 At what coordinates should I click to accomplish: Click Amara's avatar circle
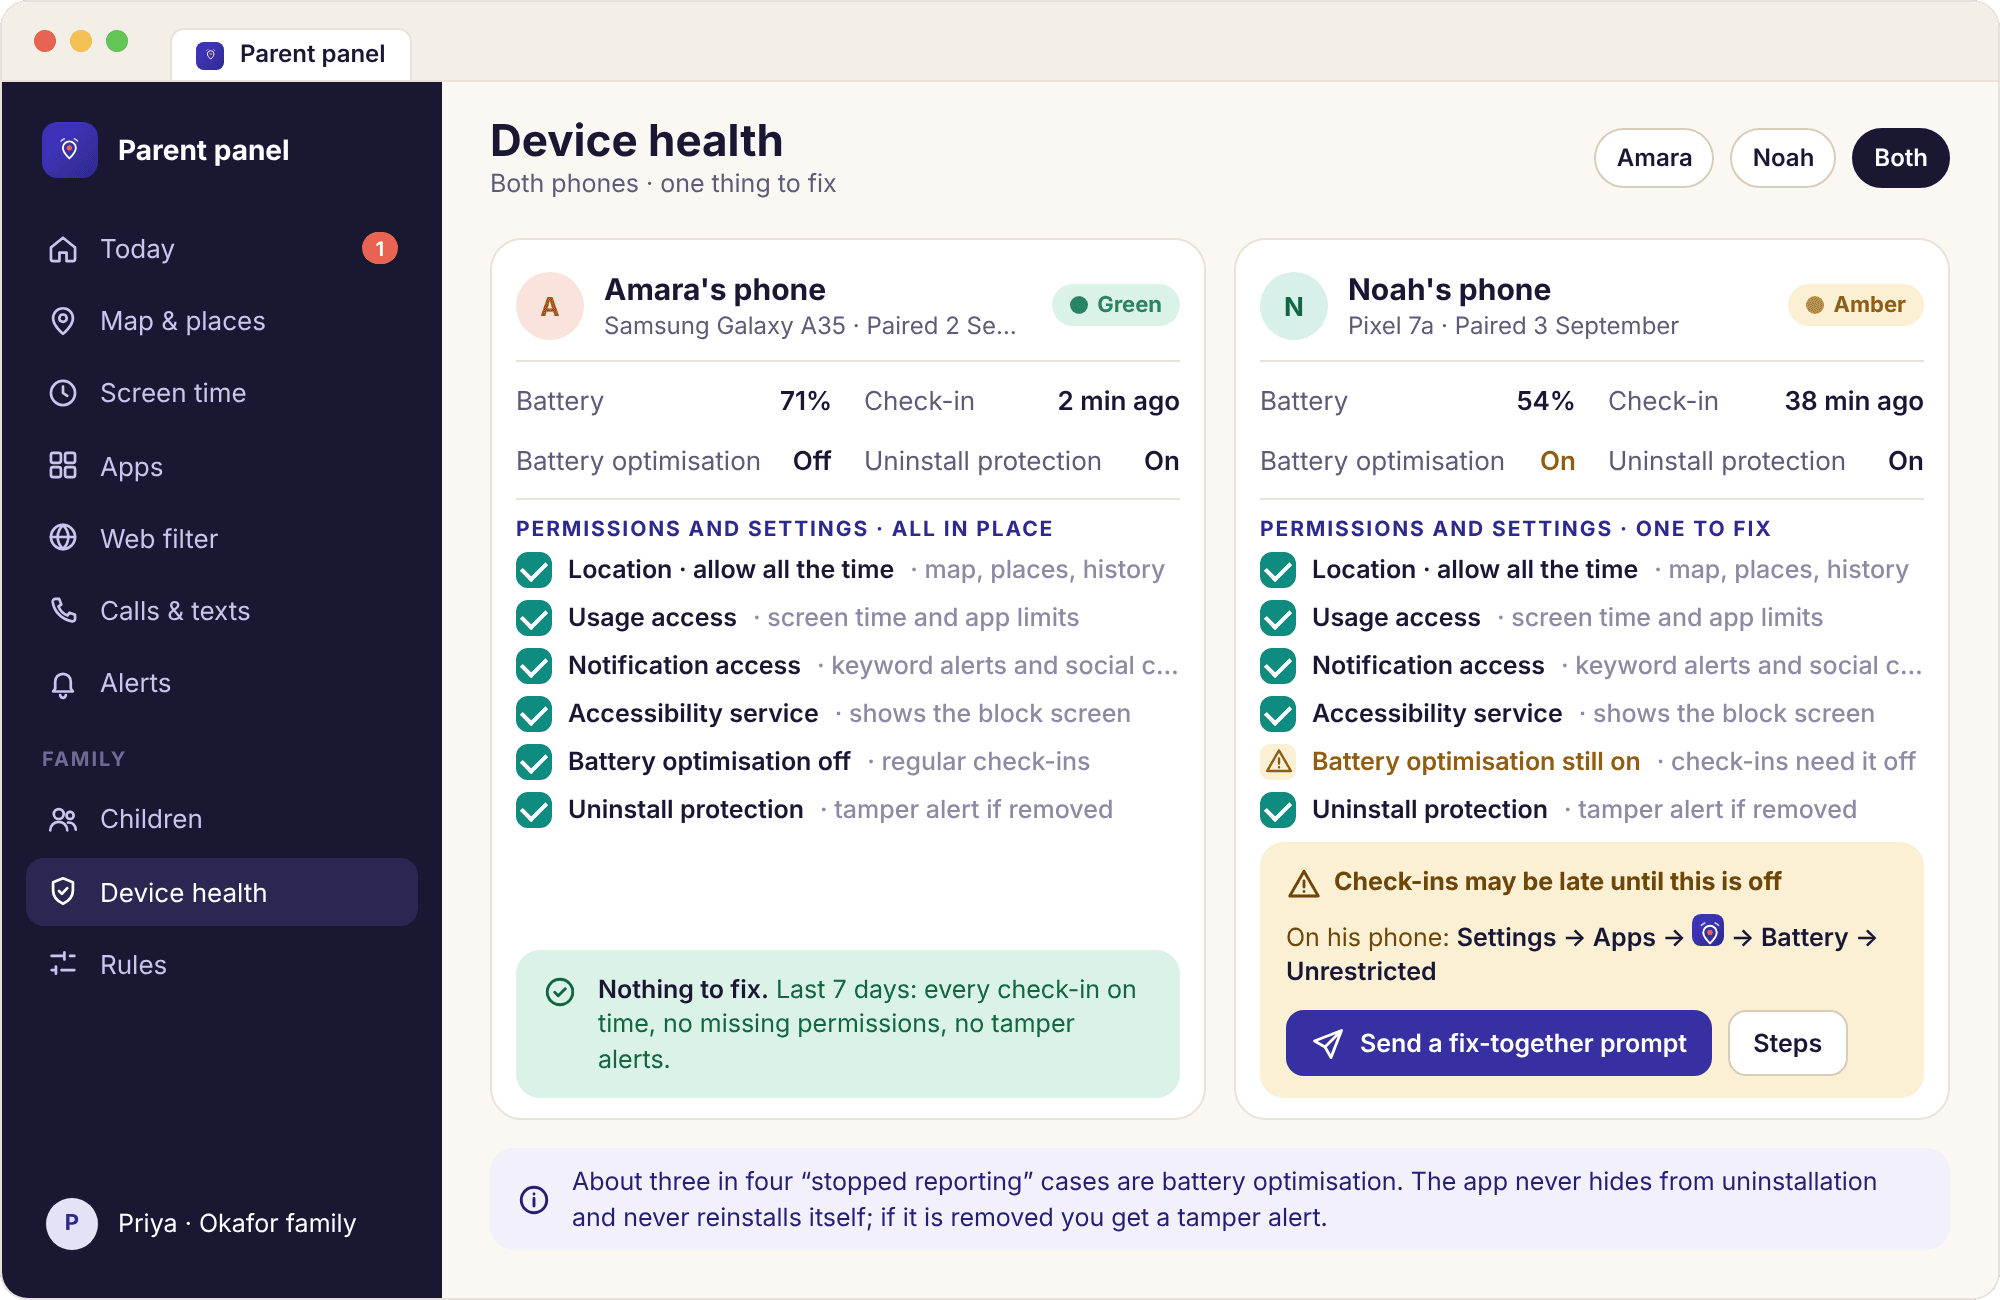click(550, 306)
